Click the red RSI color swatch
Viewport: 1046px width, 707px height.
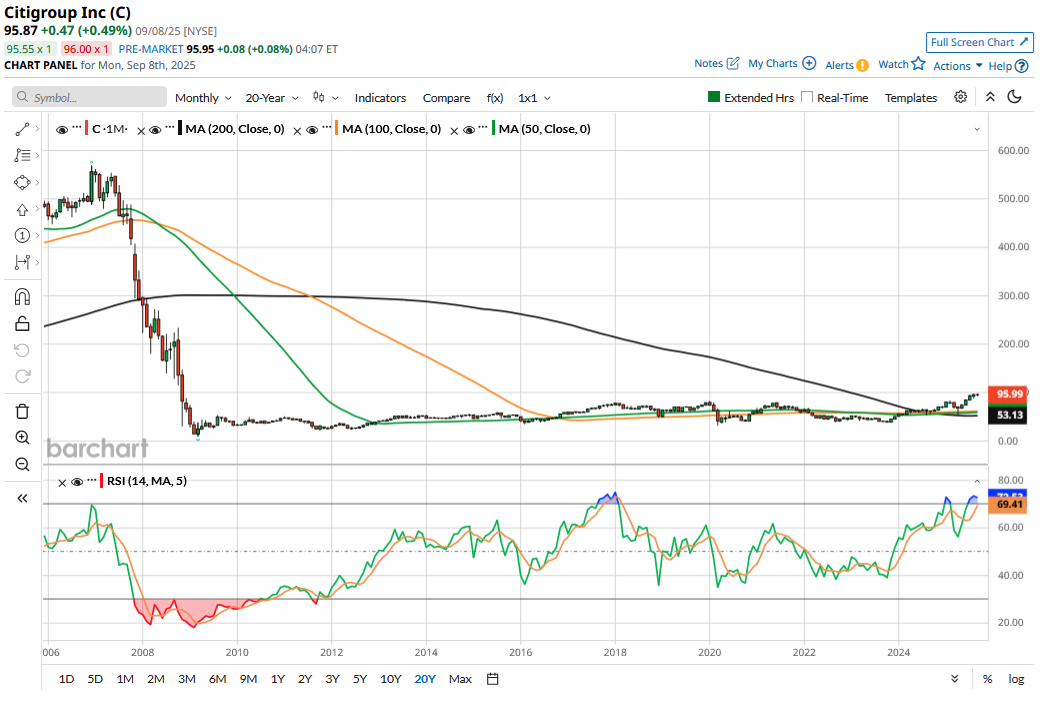coord(101,480)
